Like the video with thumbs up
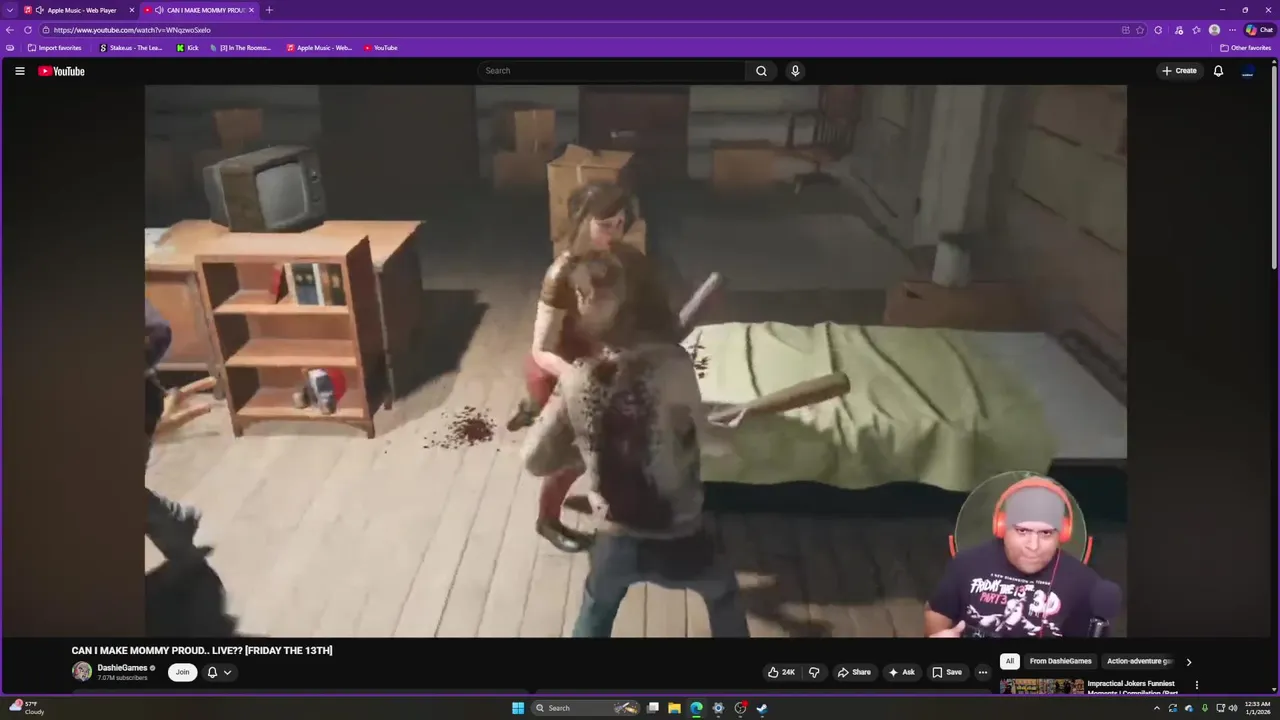 [781, 672]
